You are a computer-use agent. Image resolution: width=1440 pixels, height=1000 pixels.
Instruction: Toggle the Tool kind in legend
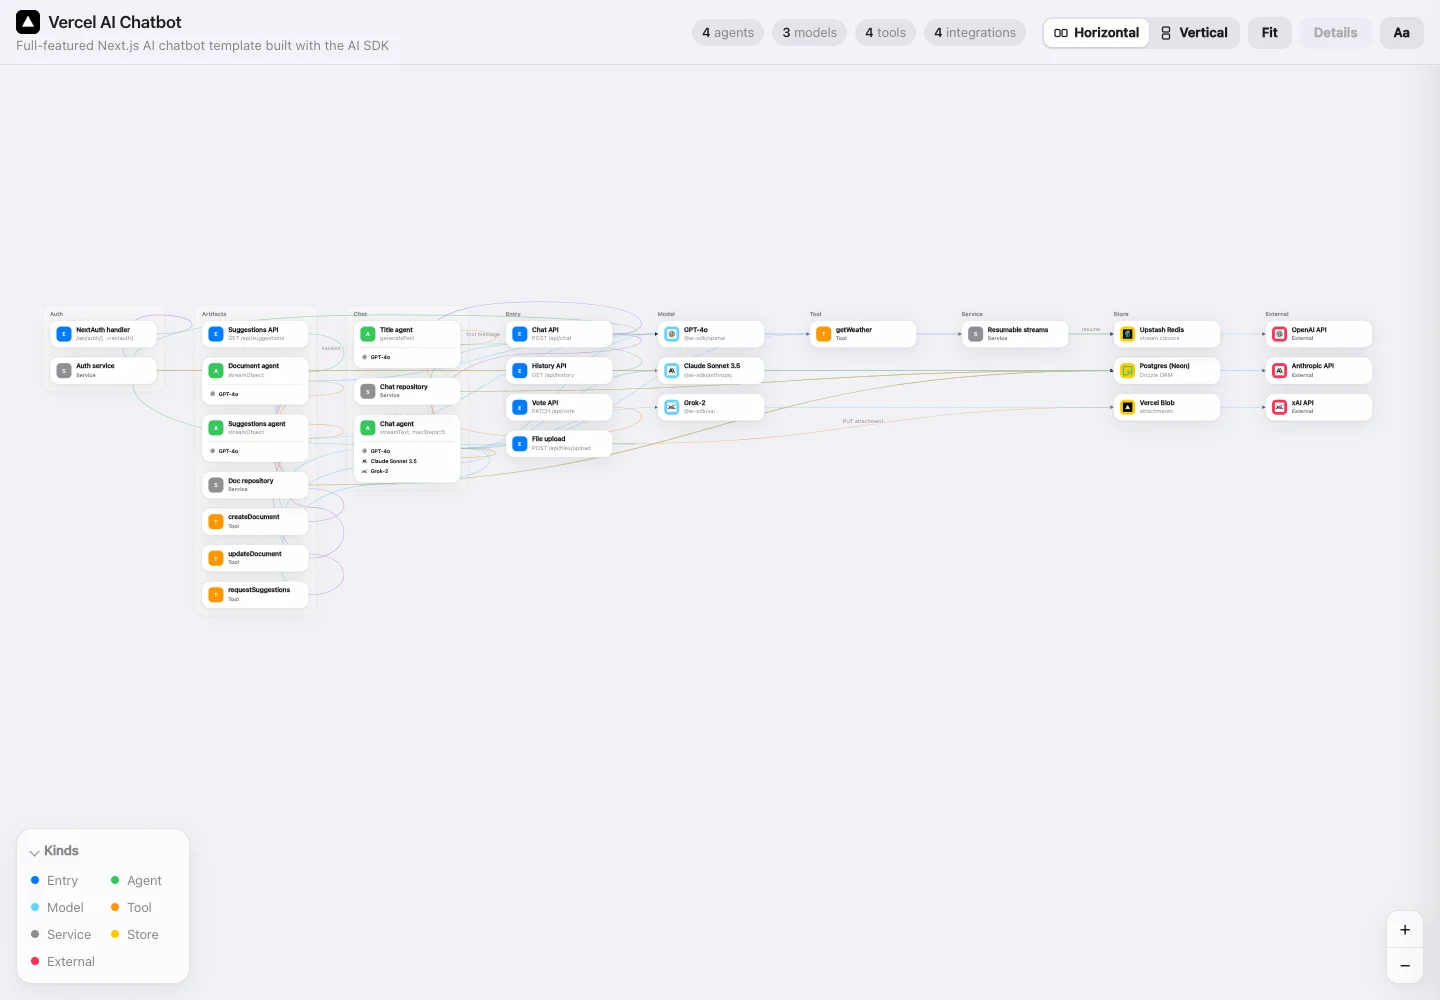click(131, 907)
